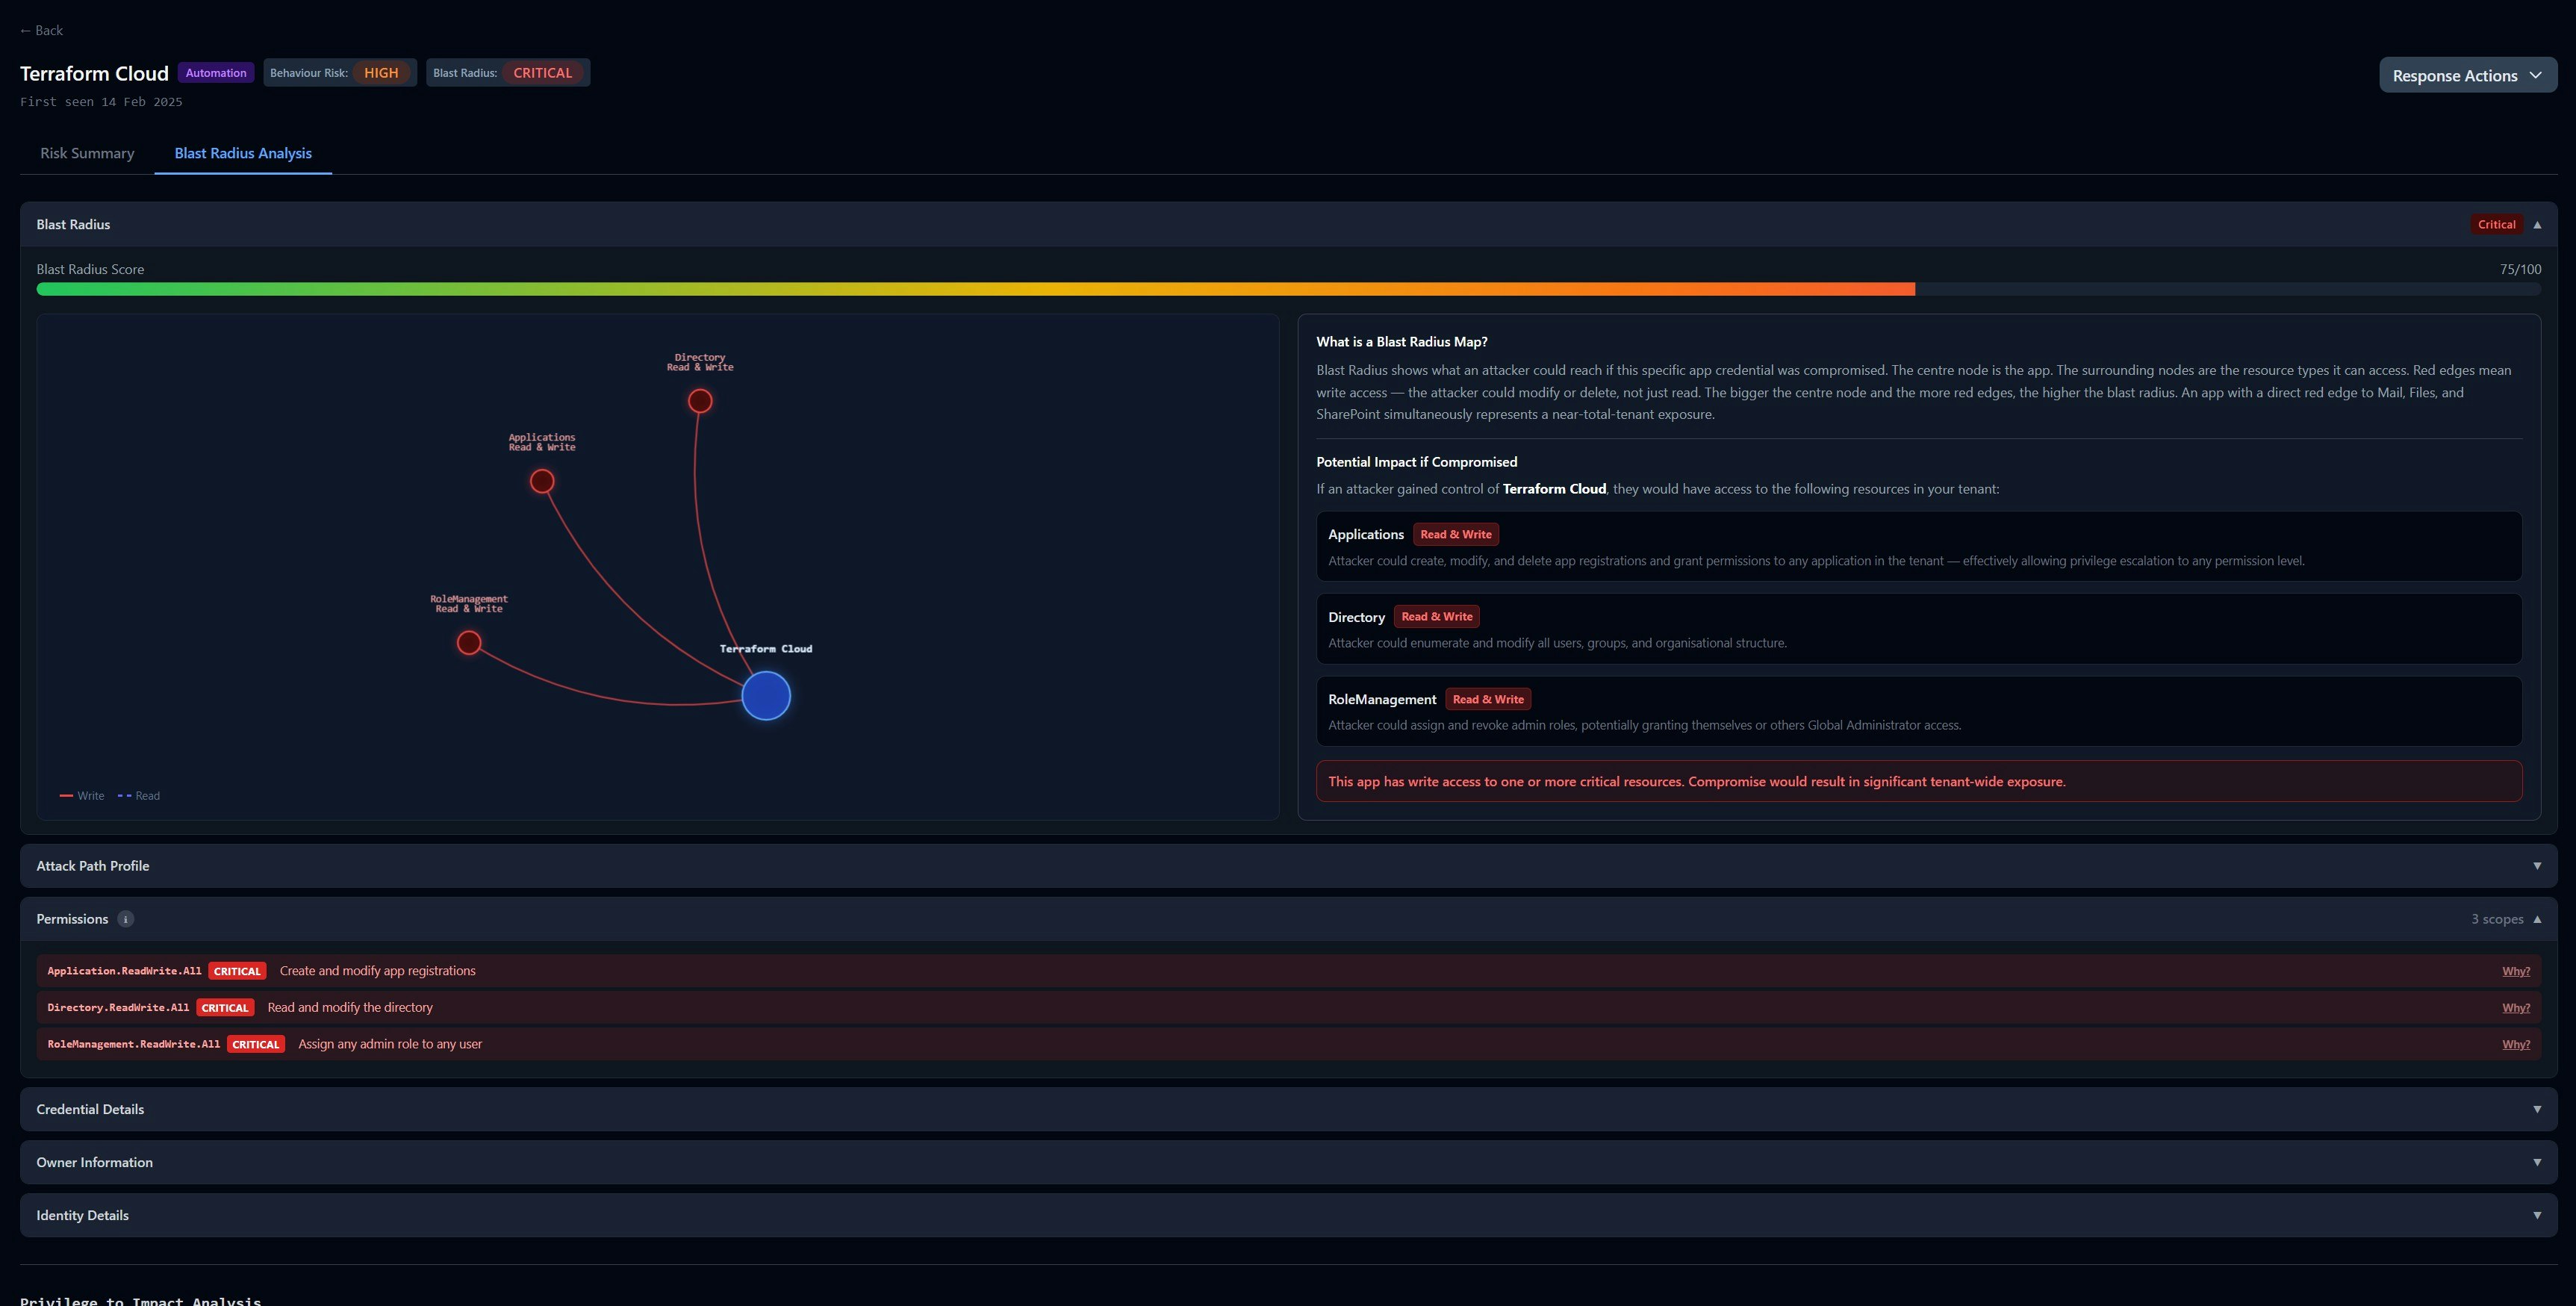Click the Critical tag in Blast Radius header

point(2496,224)
